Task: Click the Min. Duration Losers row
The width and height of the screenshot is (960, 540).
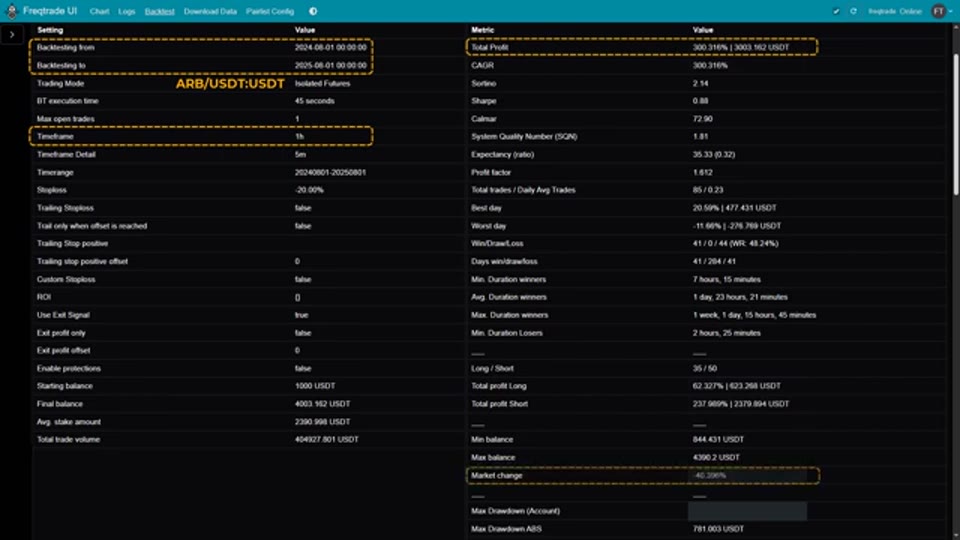Action: 706,333
